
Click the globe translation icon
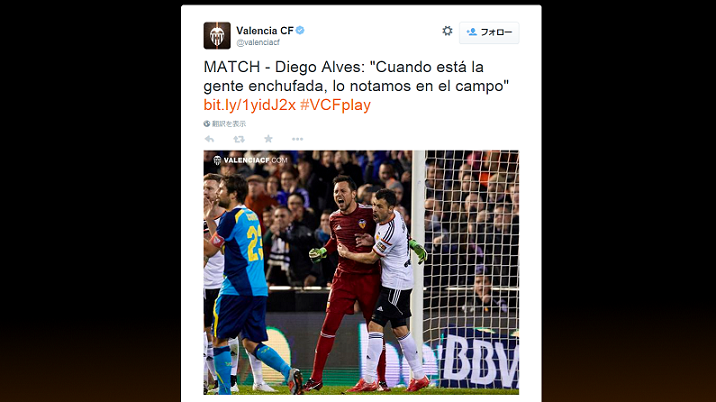(207, 124)
